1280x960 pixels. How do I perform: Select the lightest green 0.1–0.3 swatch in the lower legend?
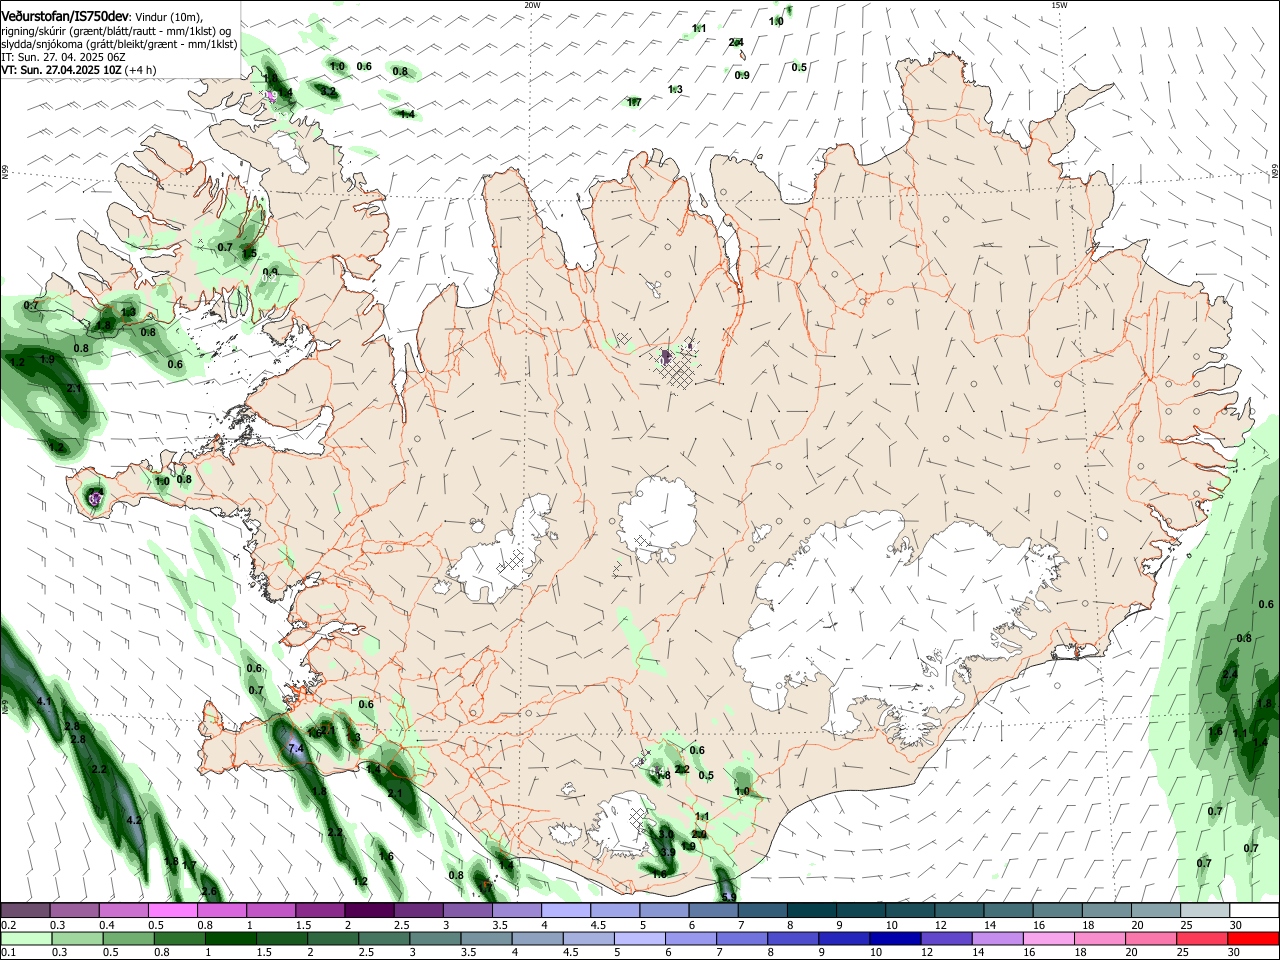pos(26,938)
